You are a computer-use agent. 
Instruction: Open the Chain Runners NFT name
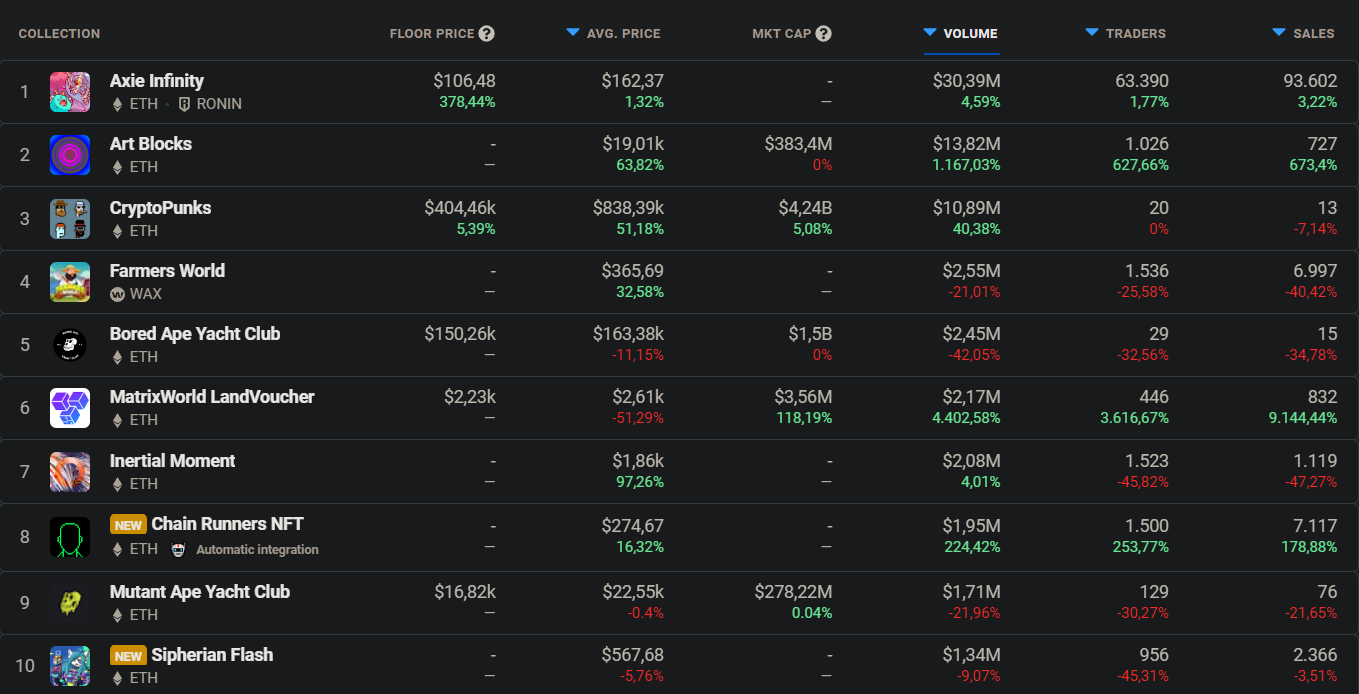click(228, 524)
